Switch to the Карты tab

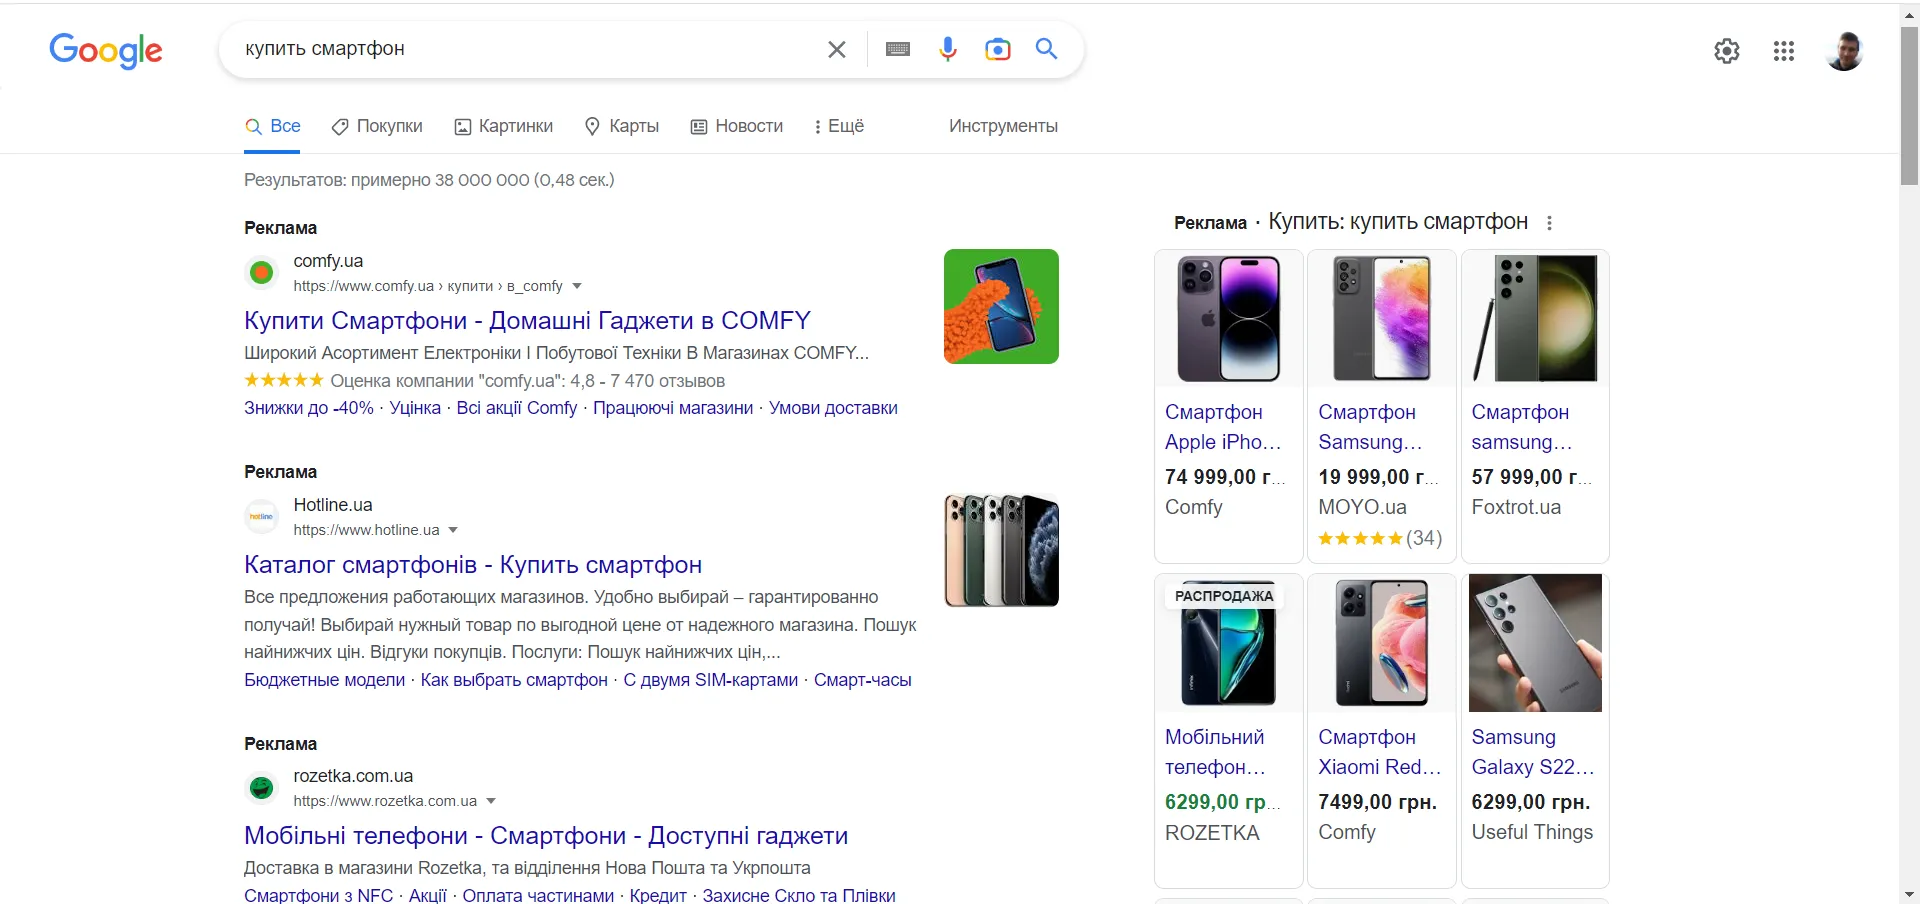tap(621, 126)
